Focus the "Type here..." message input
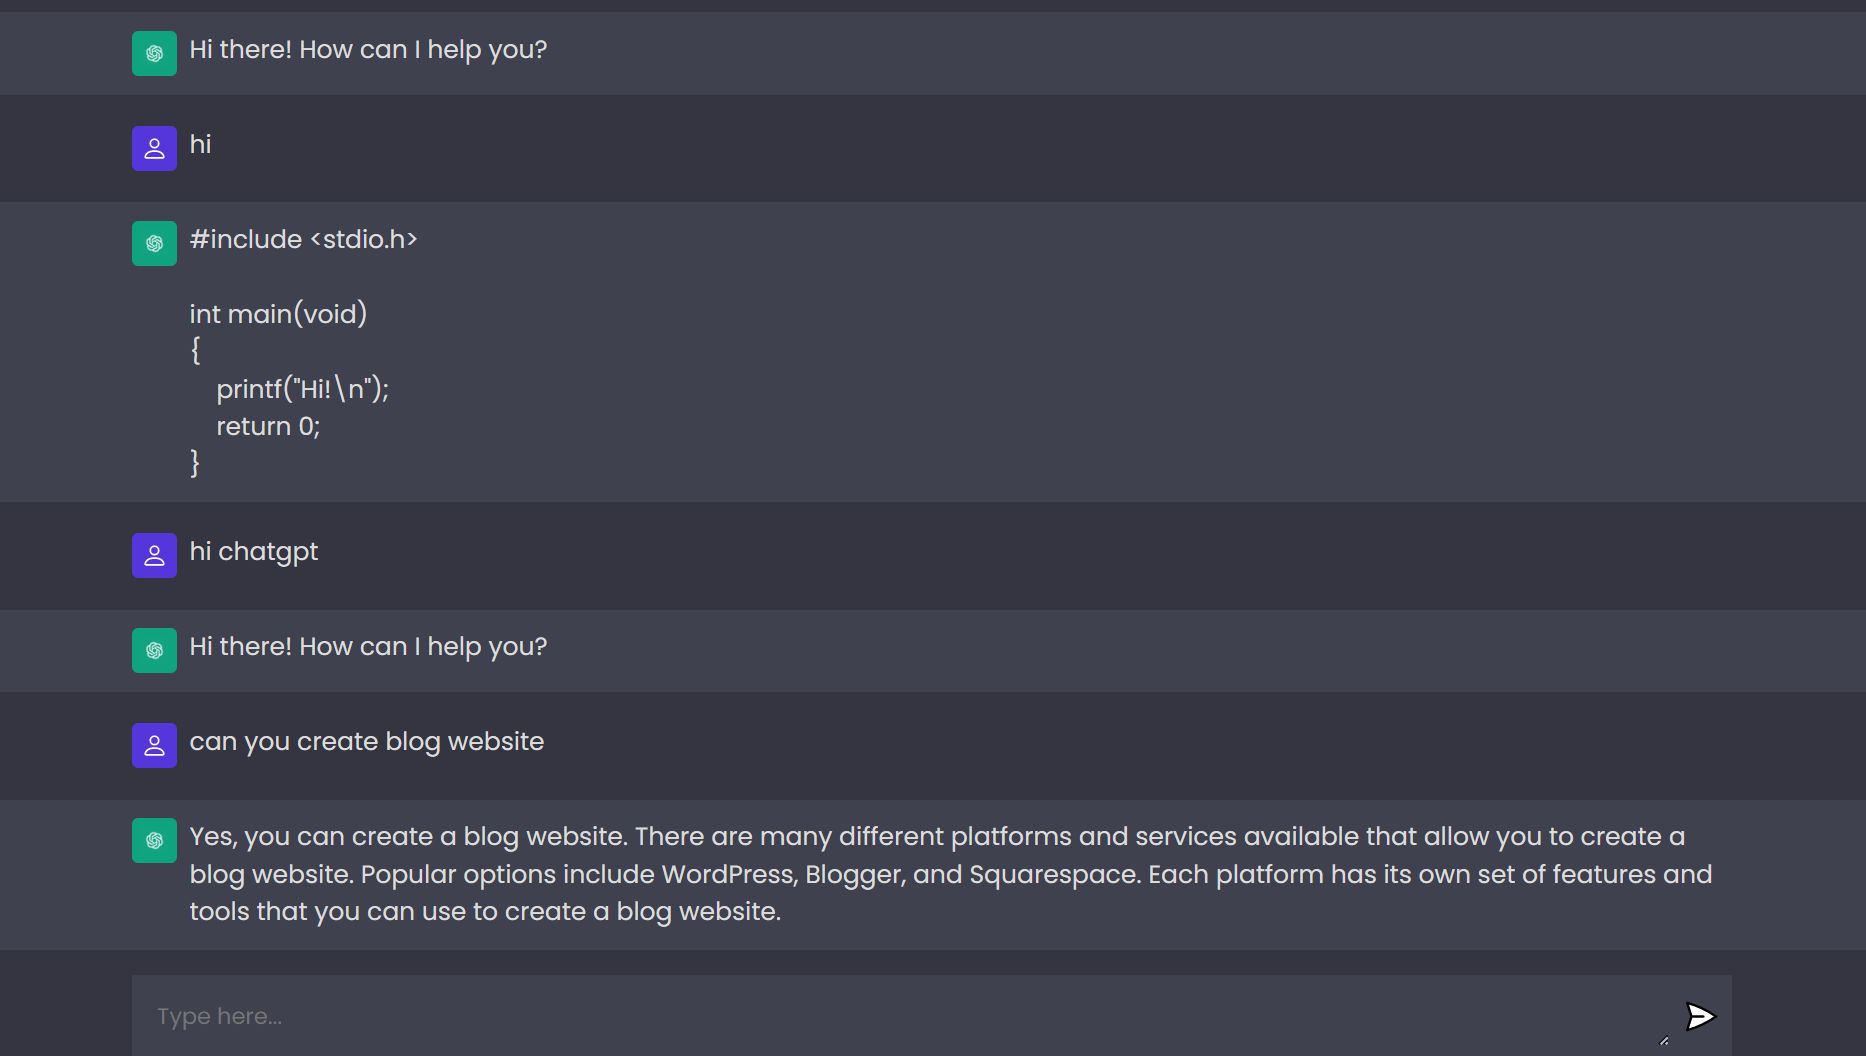Screen dimensions: 1866x1056 pos(900,1016)
